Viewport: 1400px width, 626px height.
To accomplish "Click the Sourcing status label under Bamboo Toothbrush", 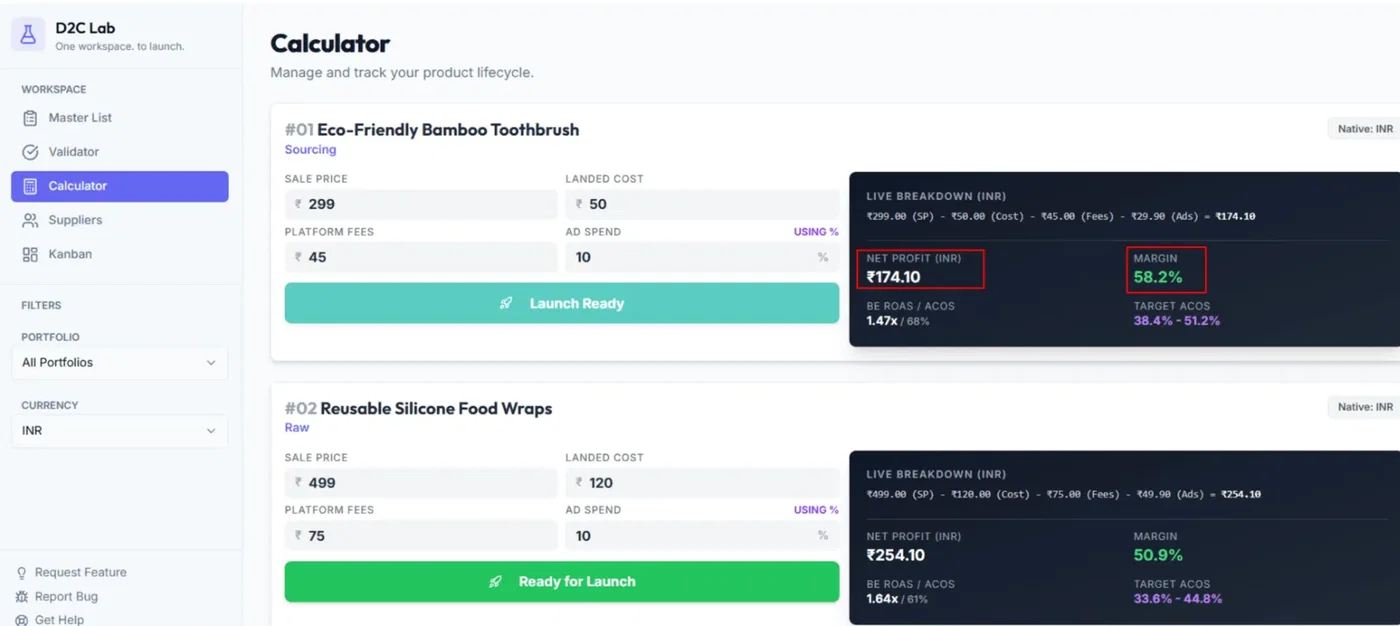I will pyautogui.click(x=310, y=150).
